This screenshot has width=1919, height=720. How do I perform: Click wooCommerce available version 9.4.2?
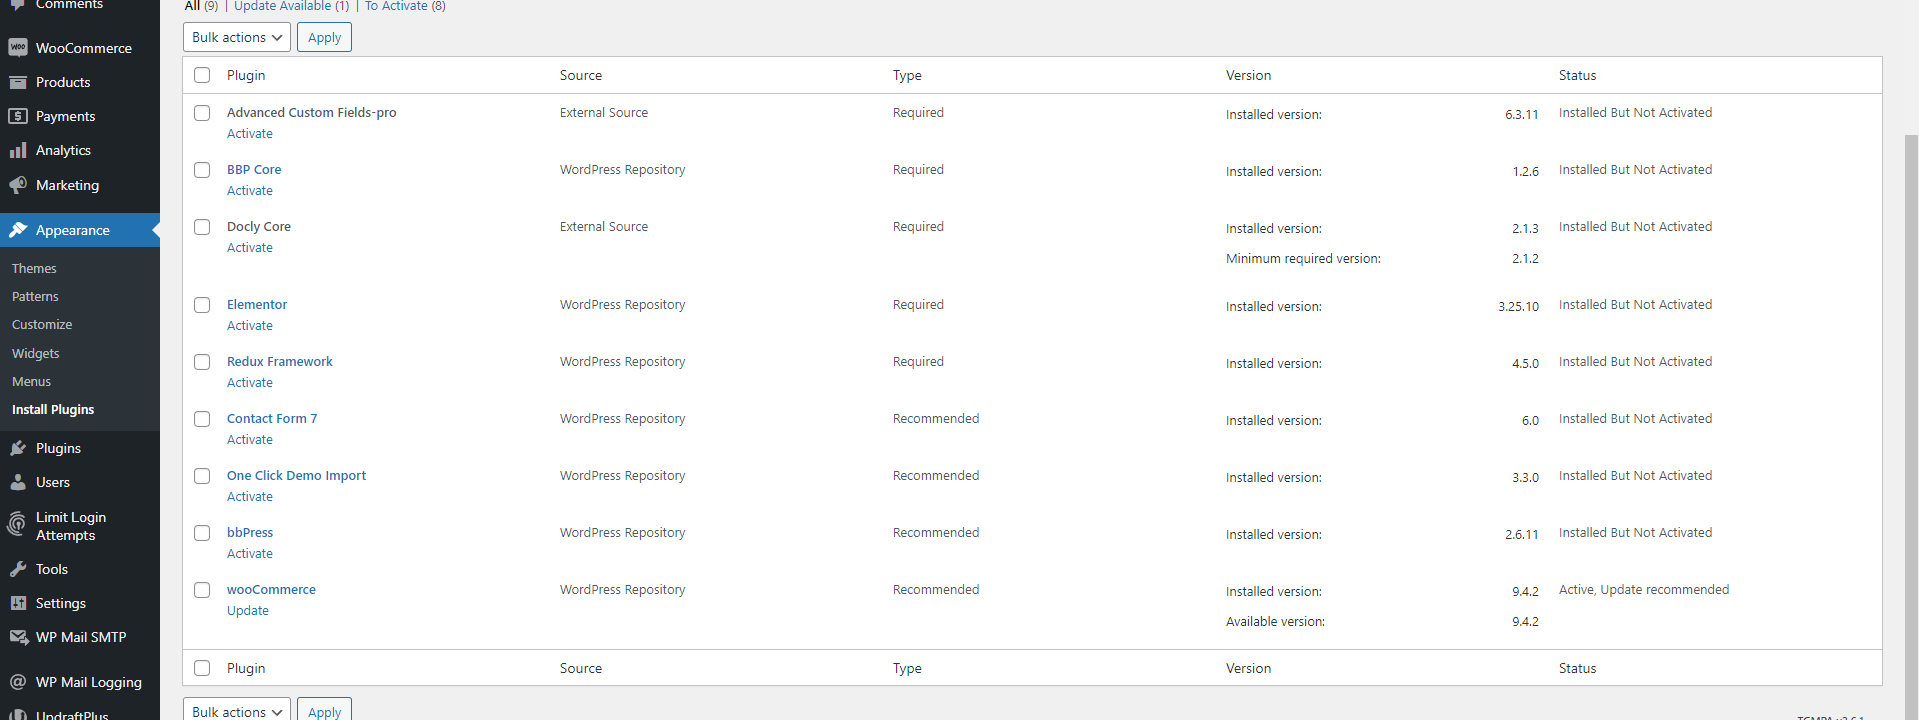(1525, 622)
